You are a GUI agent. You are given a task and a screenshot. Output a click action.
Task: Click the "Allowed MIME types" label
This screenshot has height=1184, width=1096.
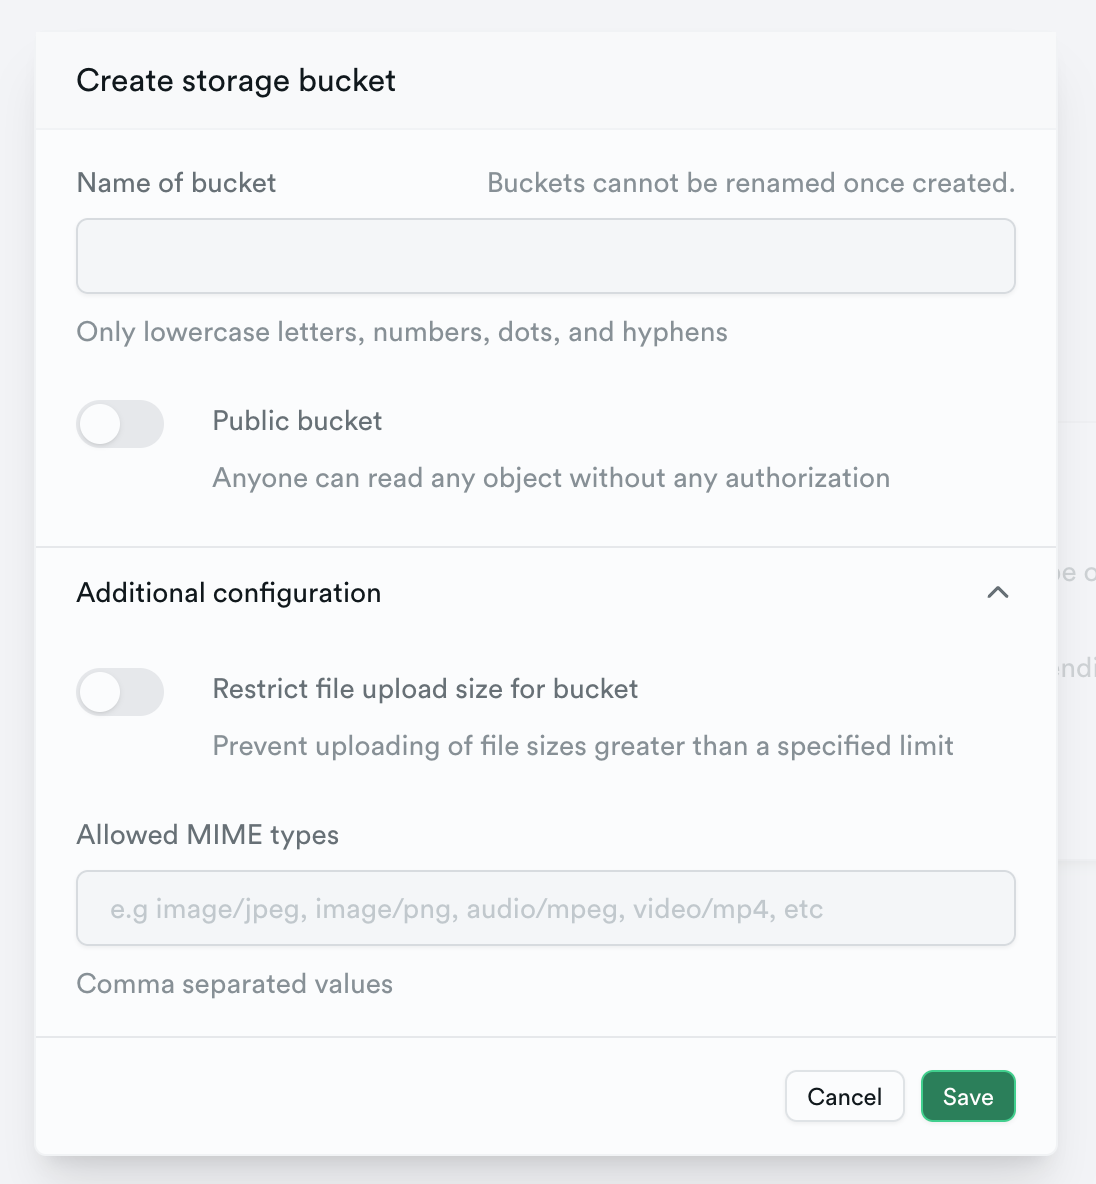click(208, 835)
